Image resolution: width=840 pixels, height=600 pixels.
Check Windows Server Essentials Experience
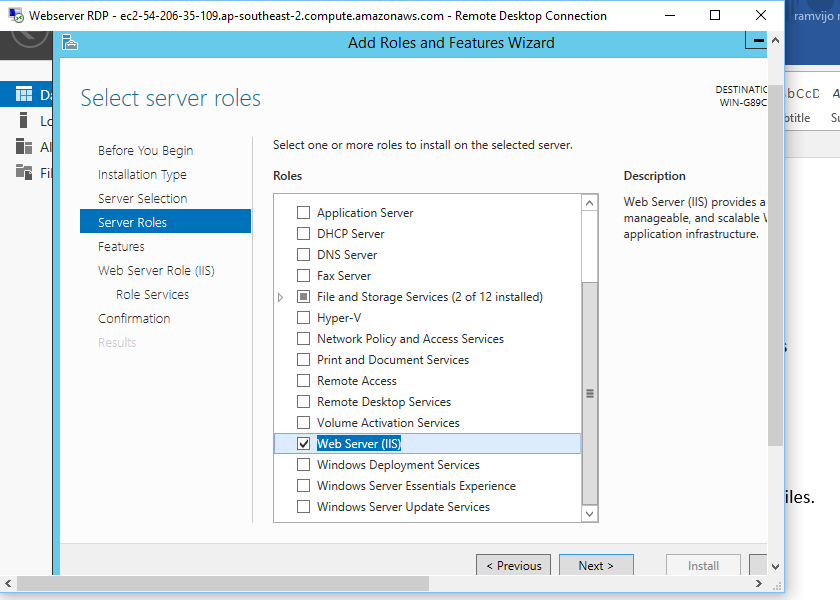(x=303, y=485)
